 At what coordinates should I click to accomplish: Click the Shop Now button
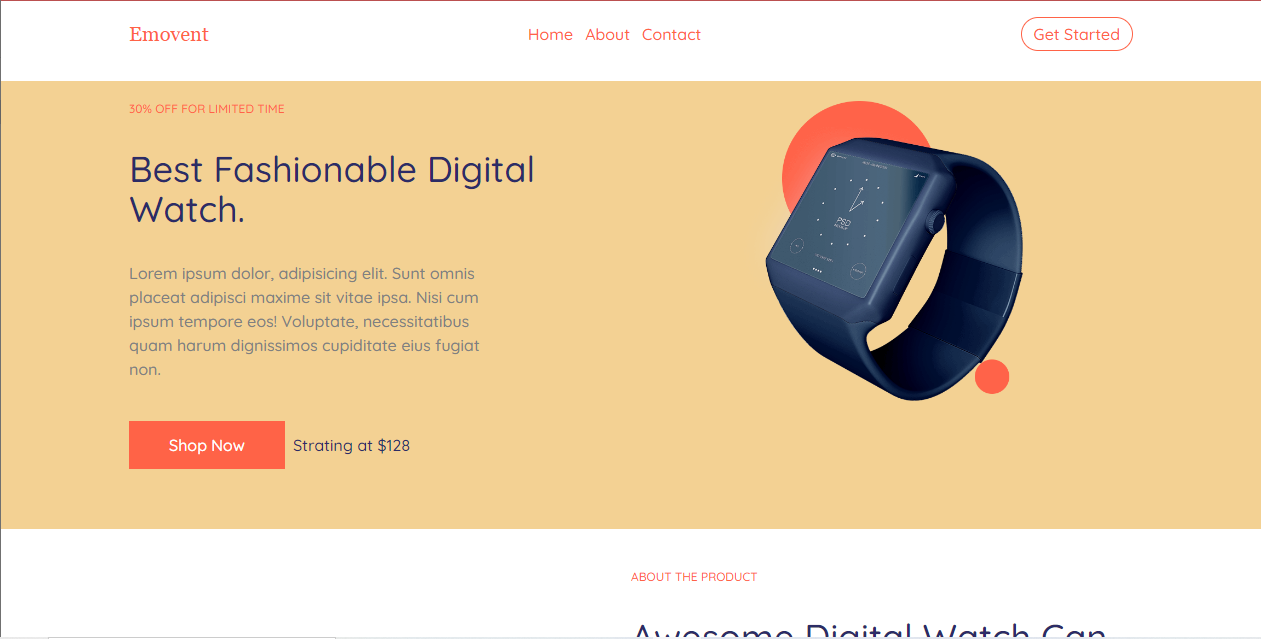pos(207,445)
